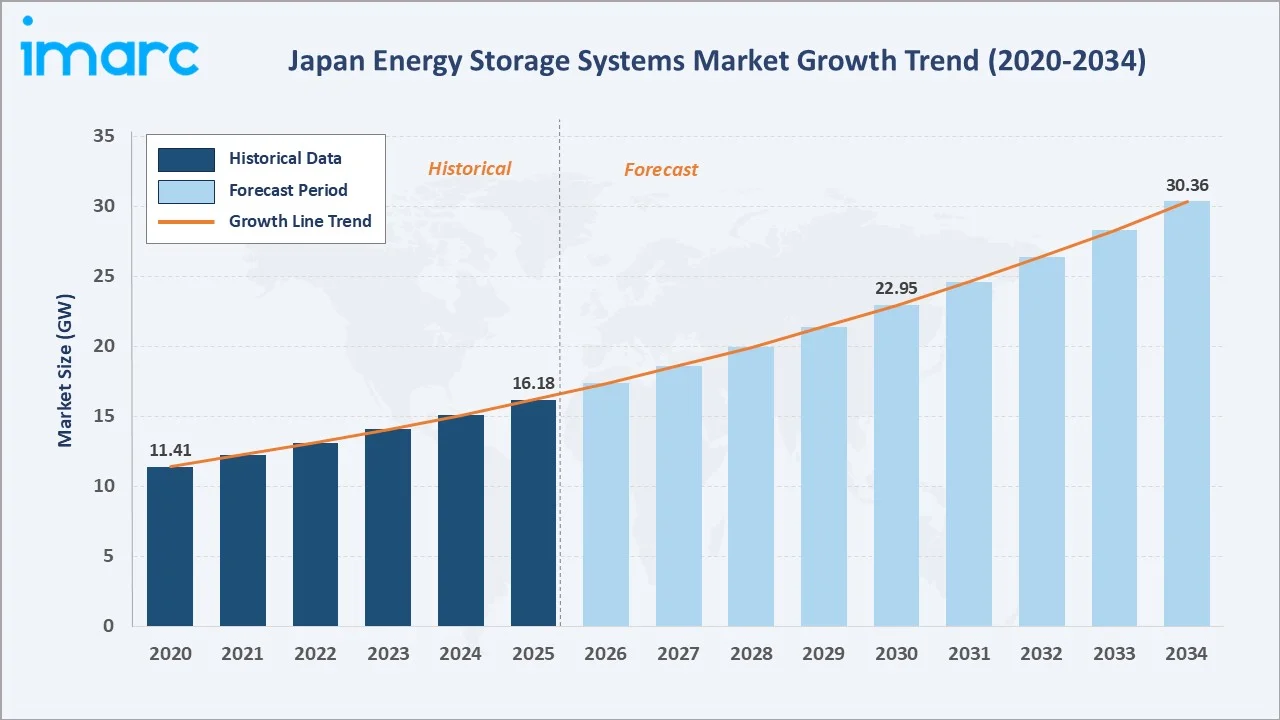The image size is (1280, 720).
Task: Click the 2021 bar
Action: (243, 540)
